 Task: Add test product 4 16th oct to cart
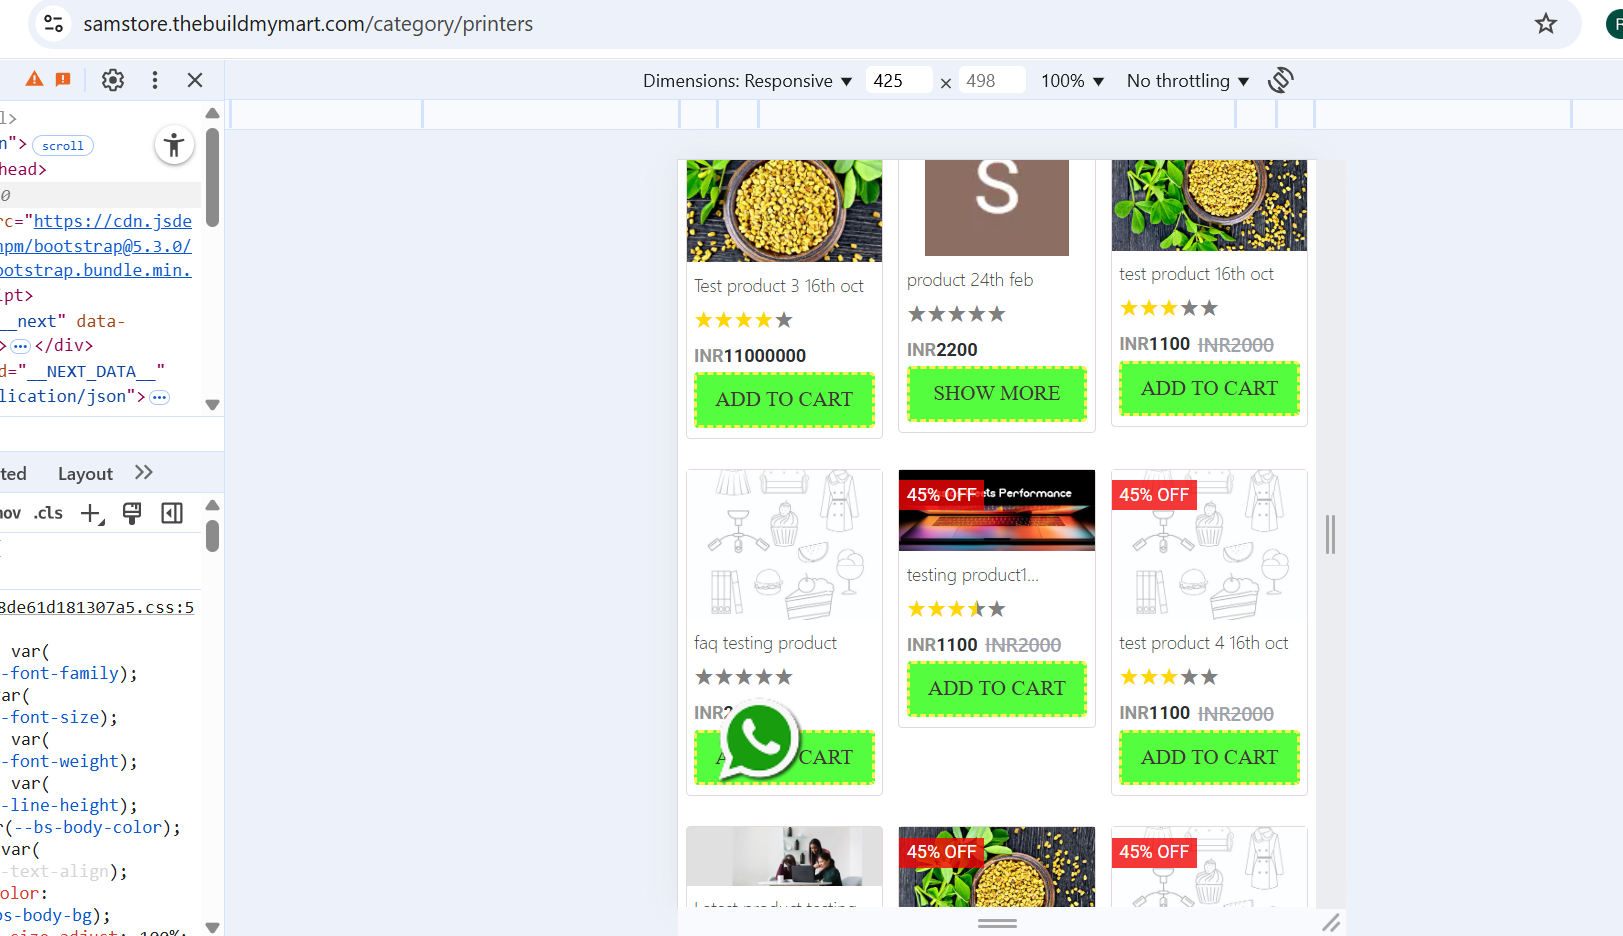[x=1209, y=758]
